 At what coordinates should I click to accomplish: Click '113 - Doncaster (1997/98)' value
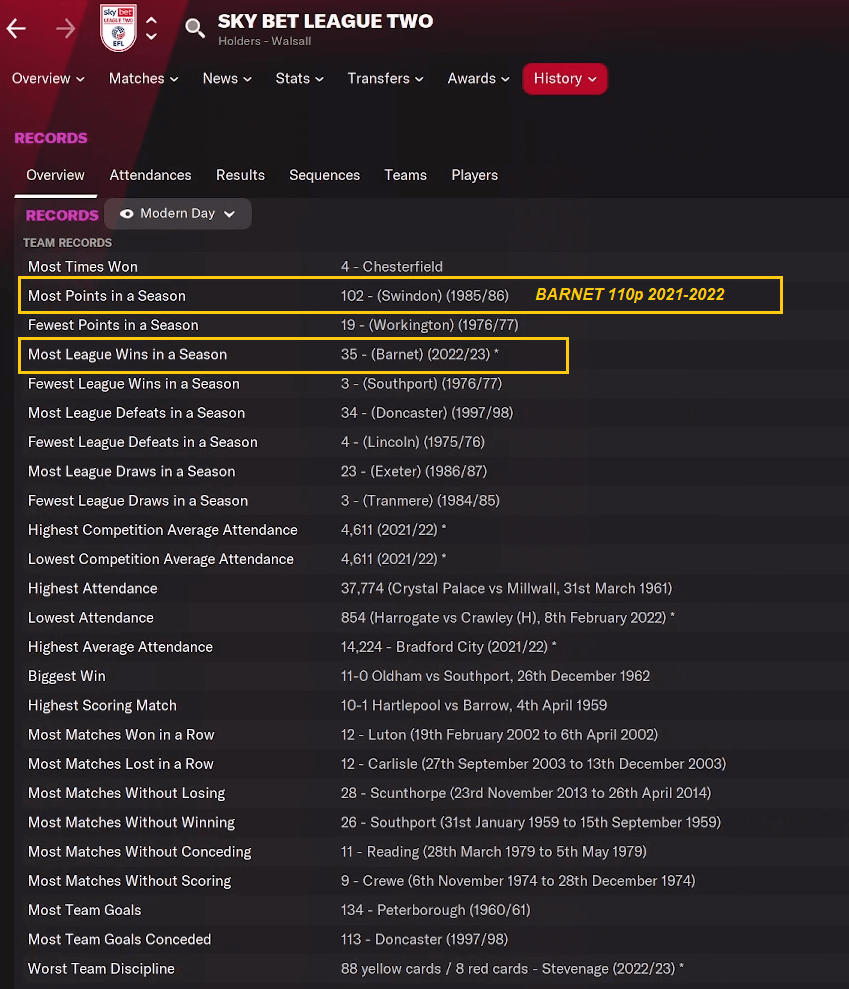[424, 940]
